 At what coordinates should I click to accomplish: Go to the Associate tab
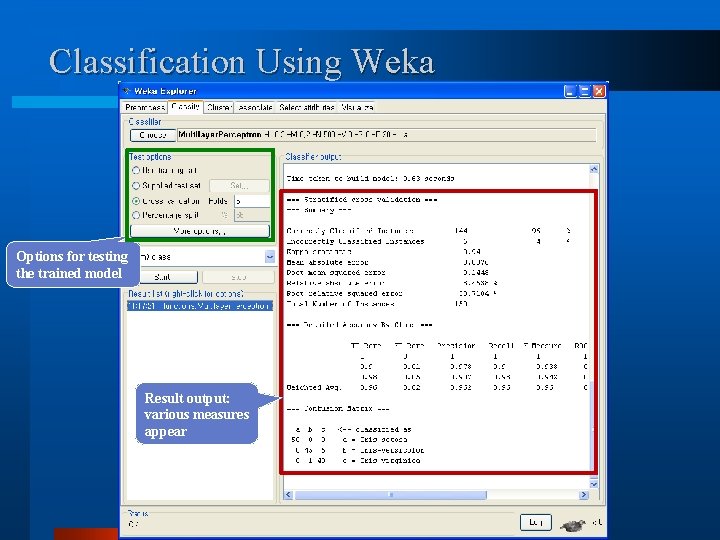(x=255, y=107)
